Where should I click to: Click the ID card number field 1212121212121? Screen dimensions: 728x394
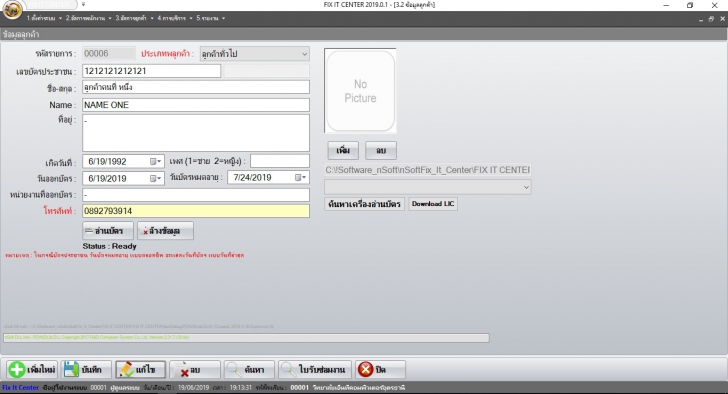pyautogui.click(x=151, y=71)
